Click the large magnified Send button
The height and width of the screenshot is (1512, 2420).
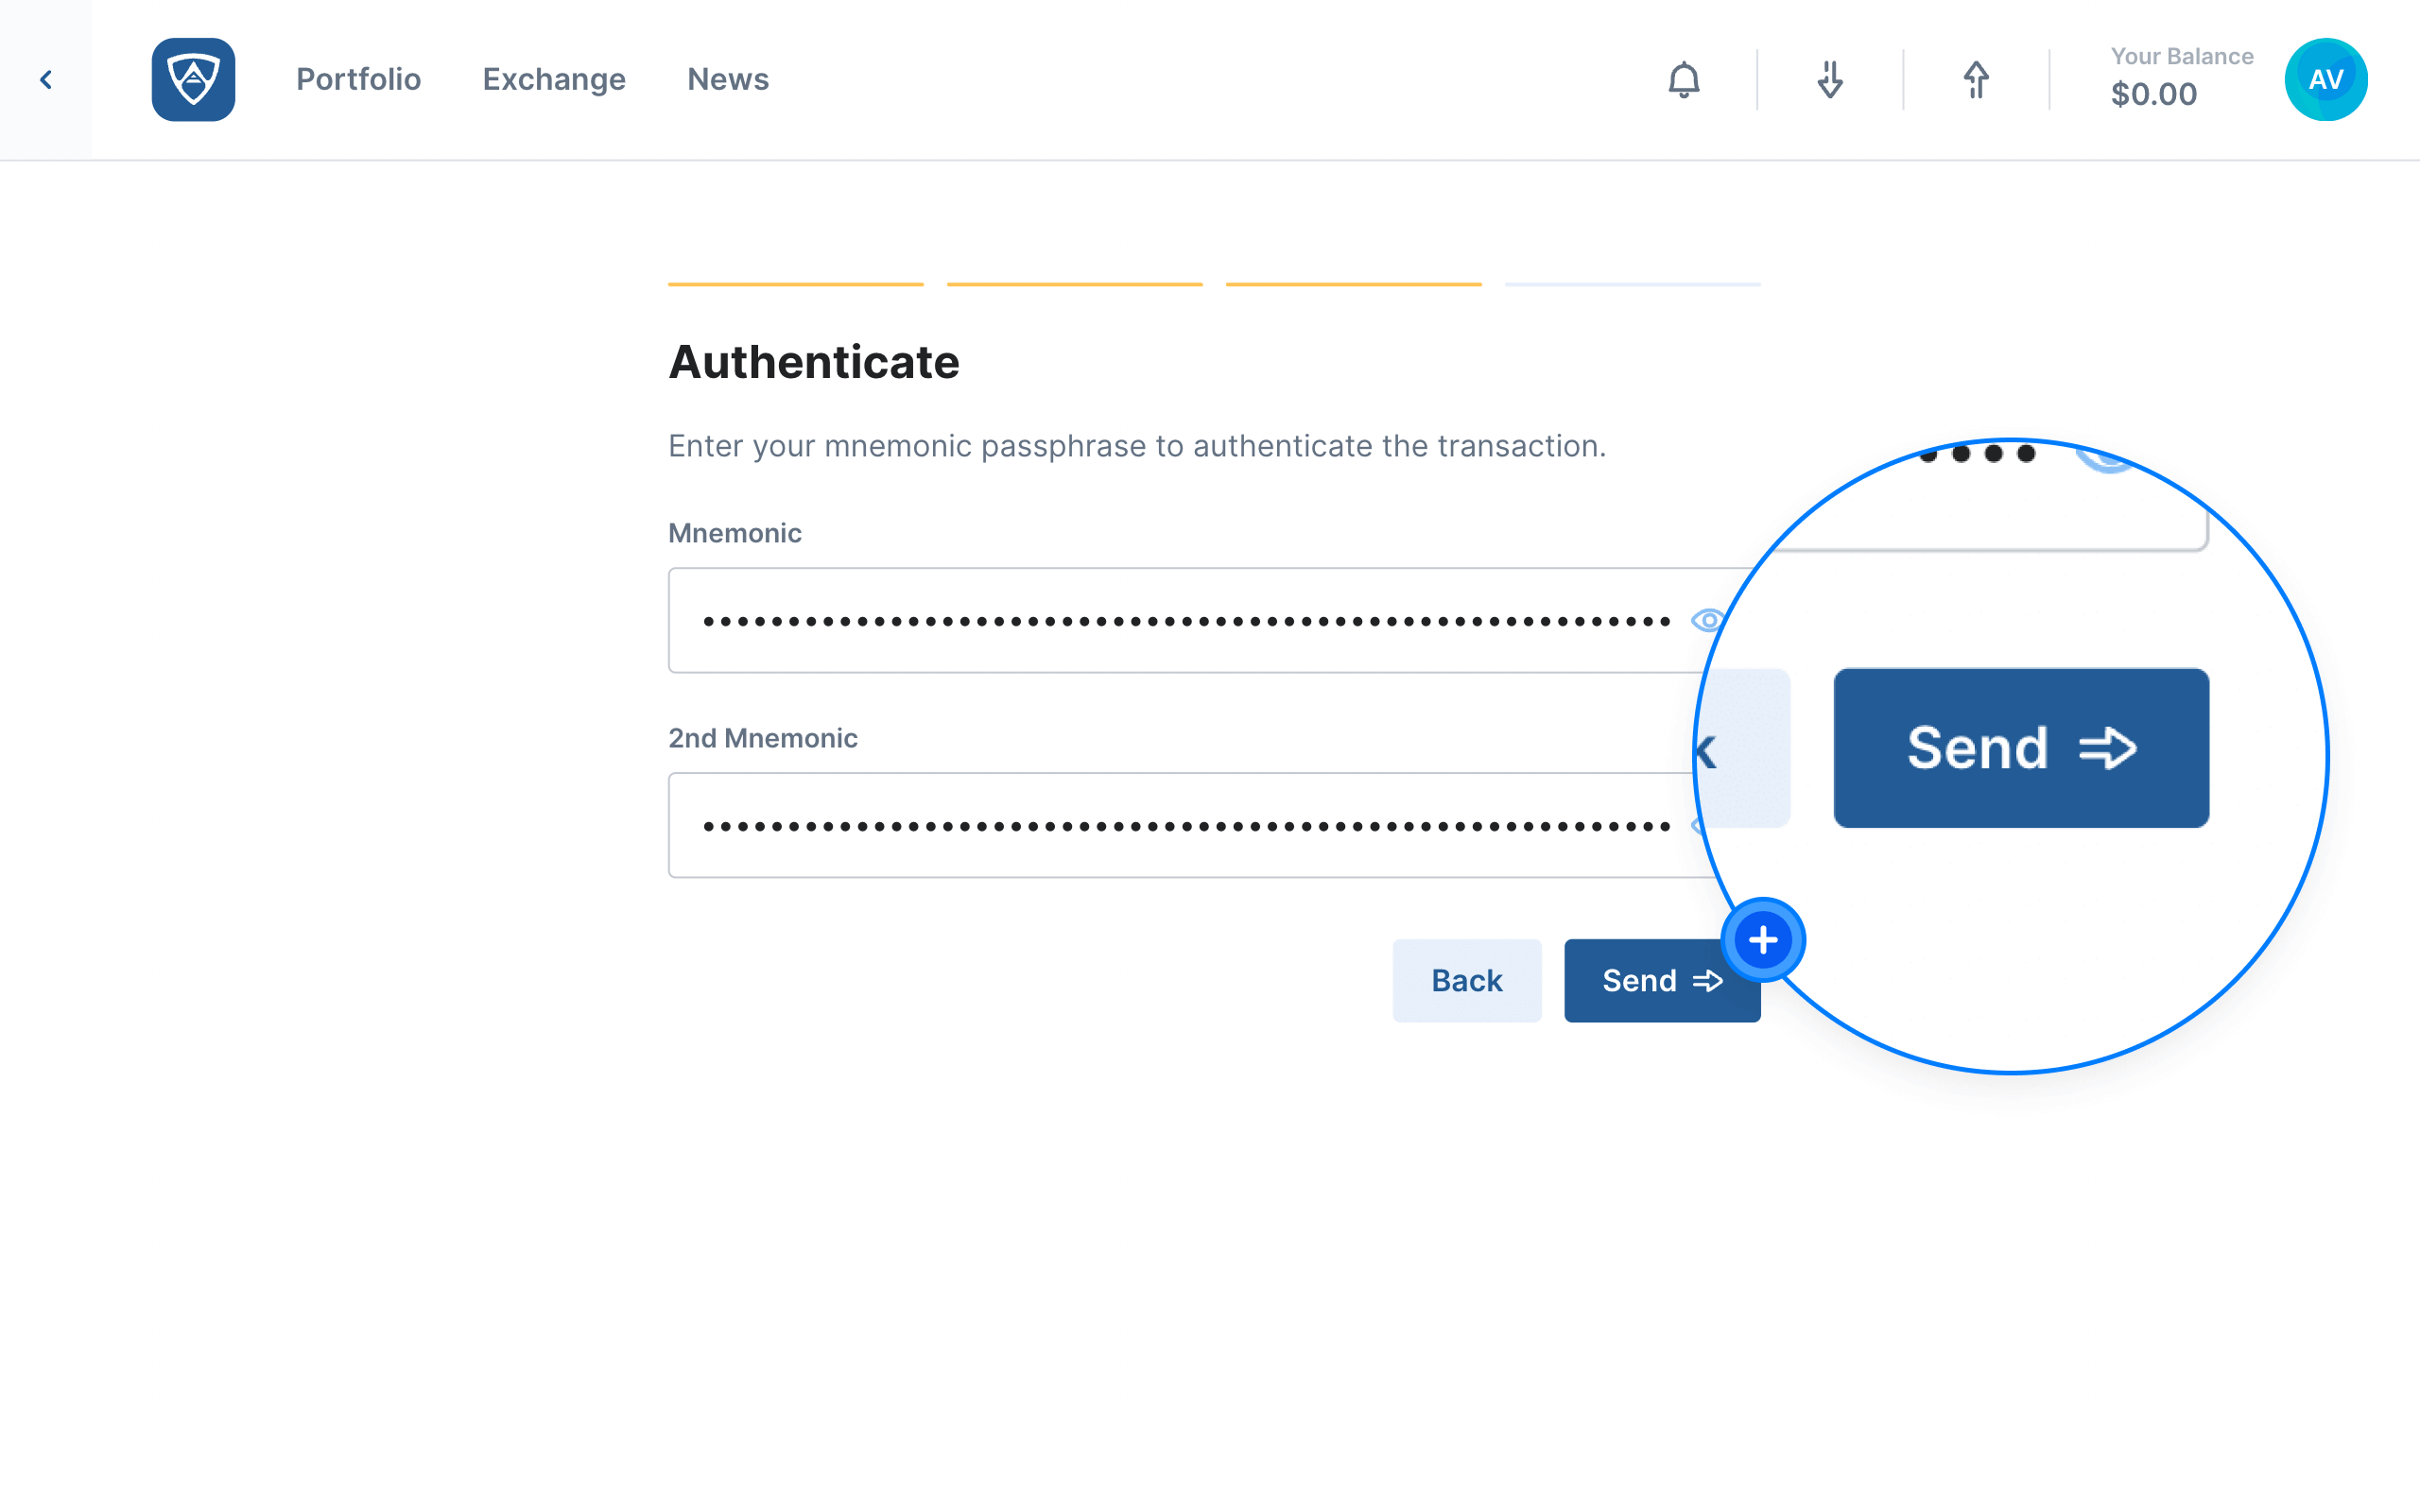click(x=2021, y=748)
